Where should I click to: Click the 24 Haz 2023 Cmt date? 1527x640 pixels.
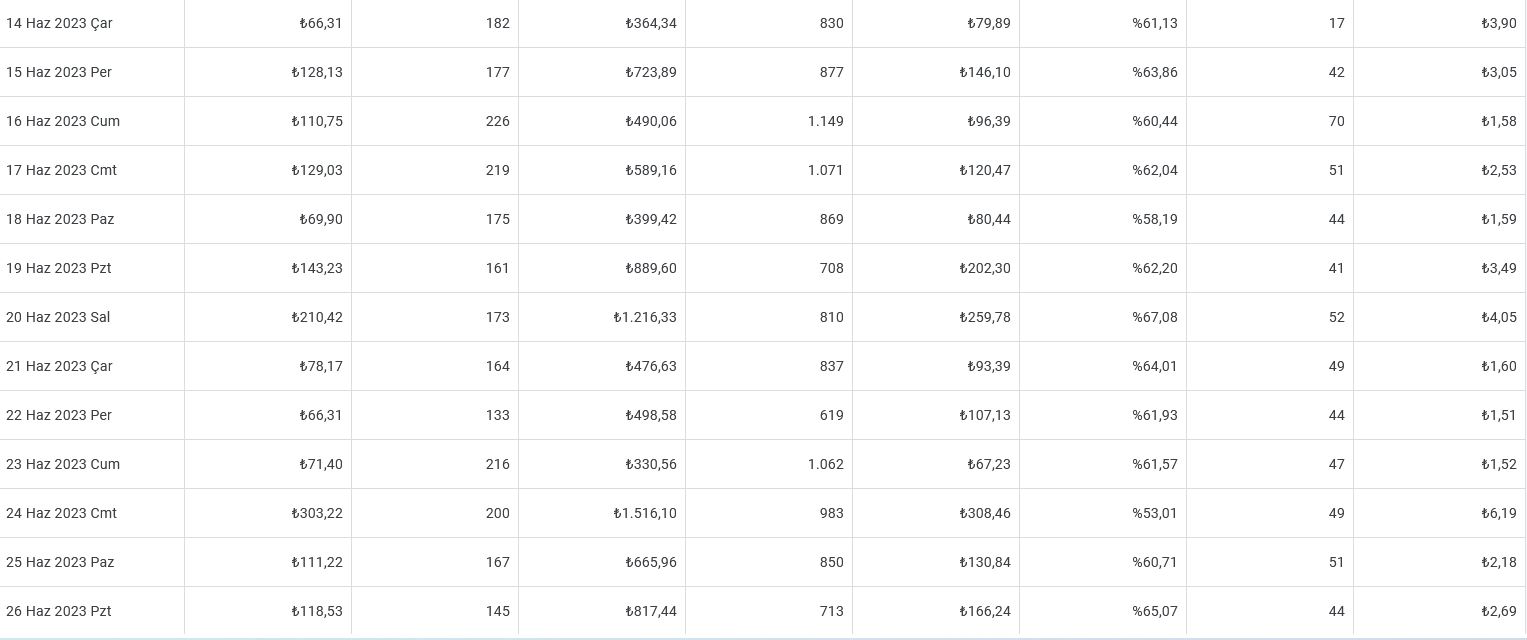point(61,513)
